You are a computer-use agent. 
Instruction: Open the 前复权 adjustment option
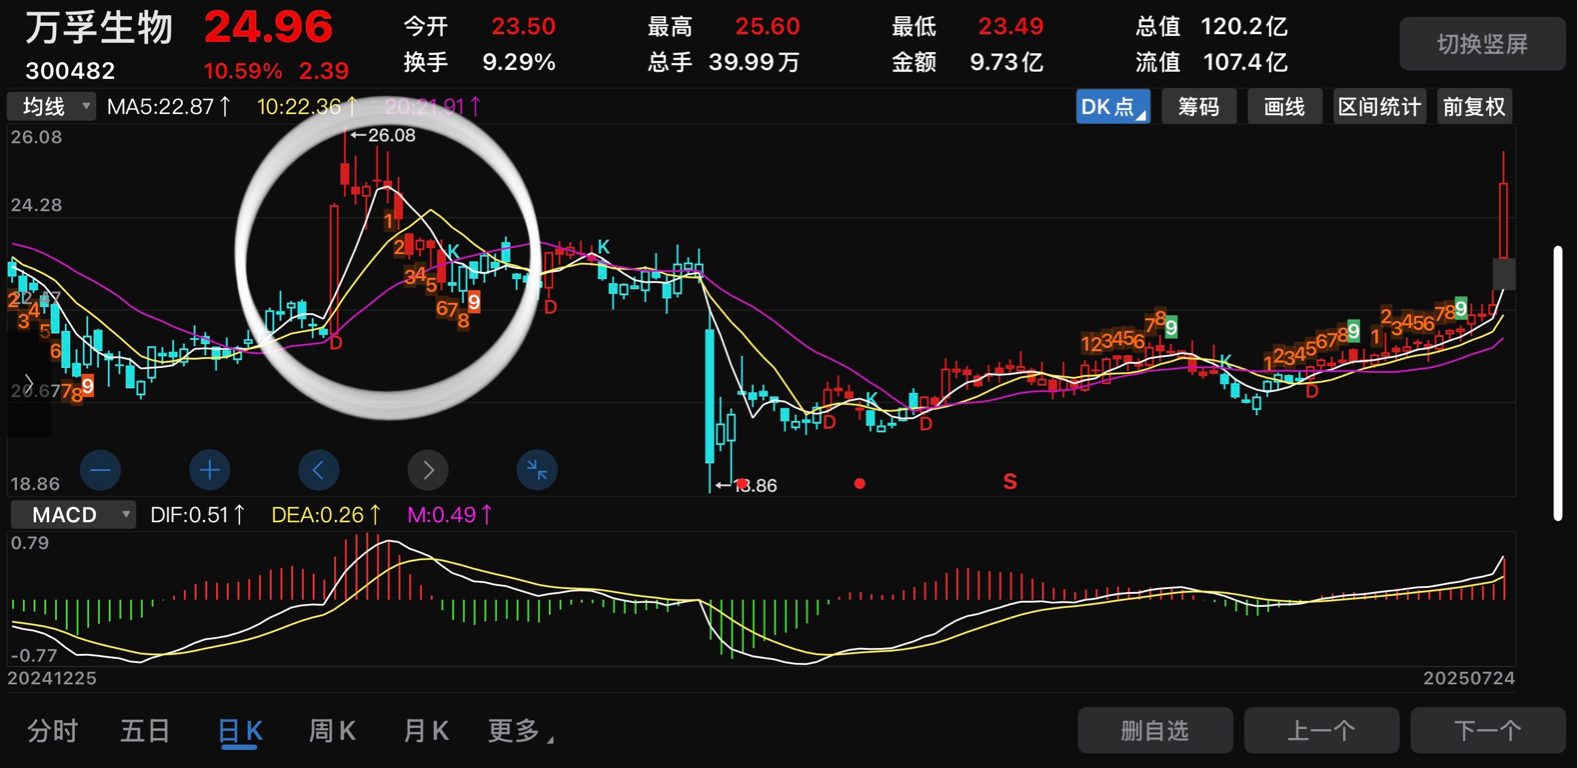[1474, 107]
